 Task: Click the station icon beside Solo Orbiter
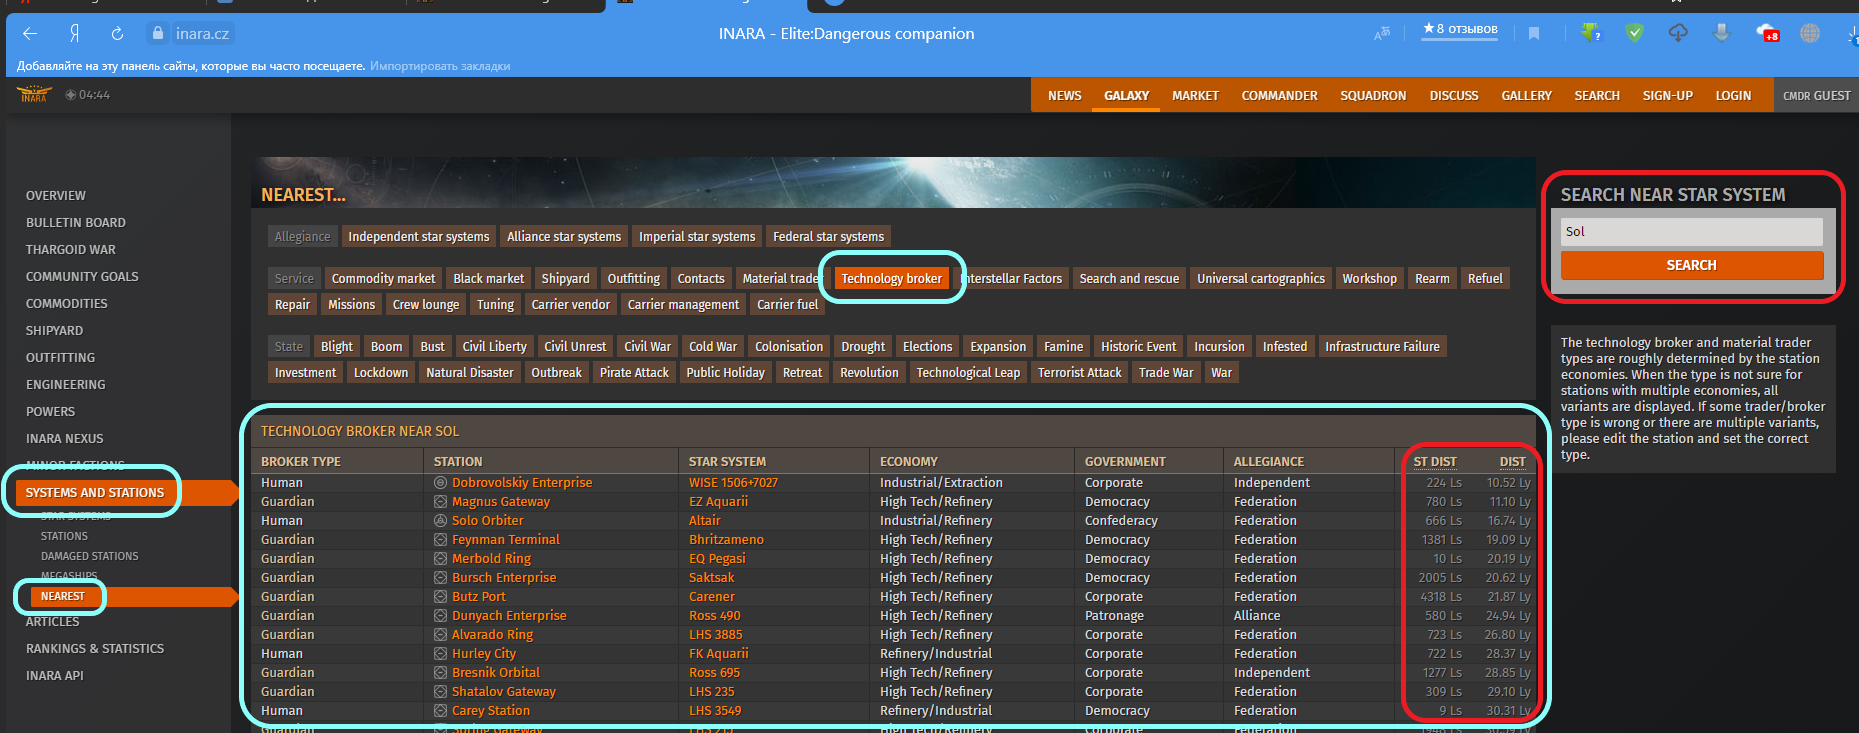[440, 521]
